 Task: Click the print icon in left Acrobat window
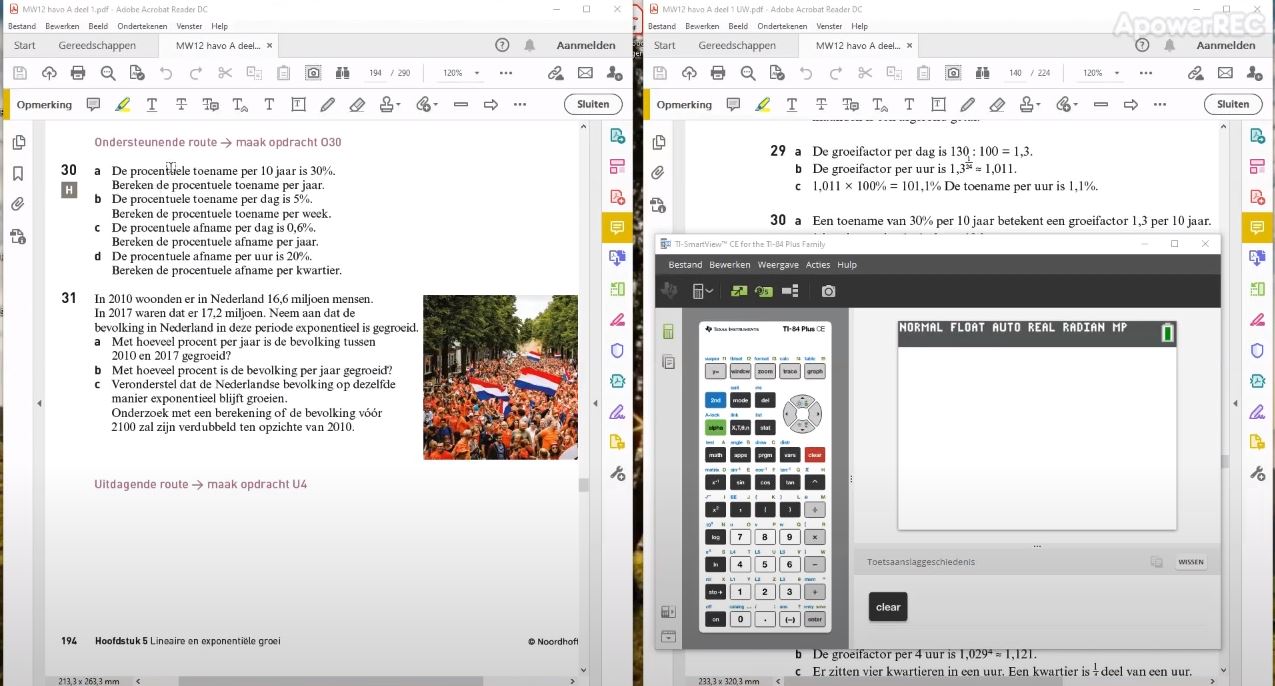[x=78, y=73]
